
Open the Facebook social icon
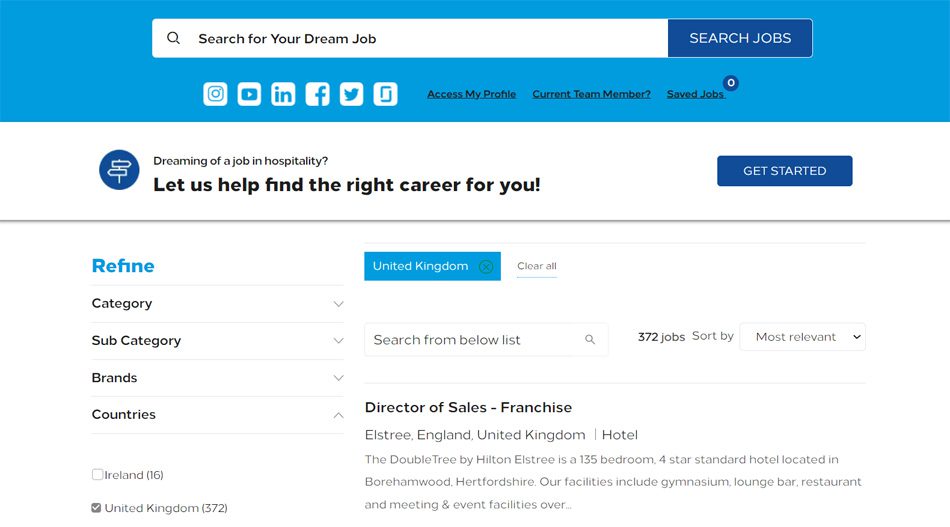(x=317, y=94)
